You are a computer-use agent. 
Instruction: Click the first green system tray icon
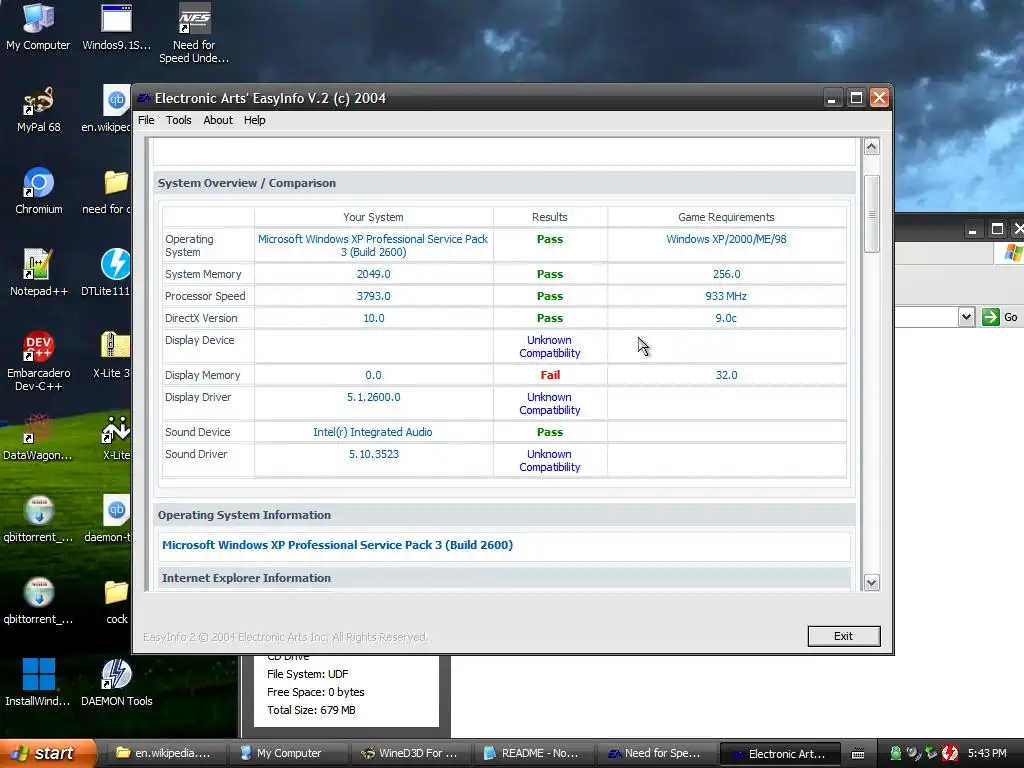pos(896,753)
